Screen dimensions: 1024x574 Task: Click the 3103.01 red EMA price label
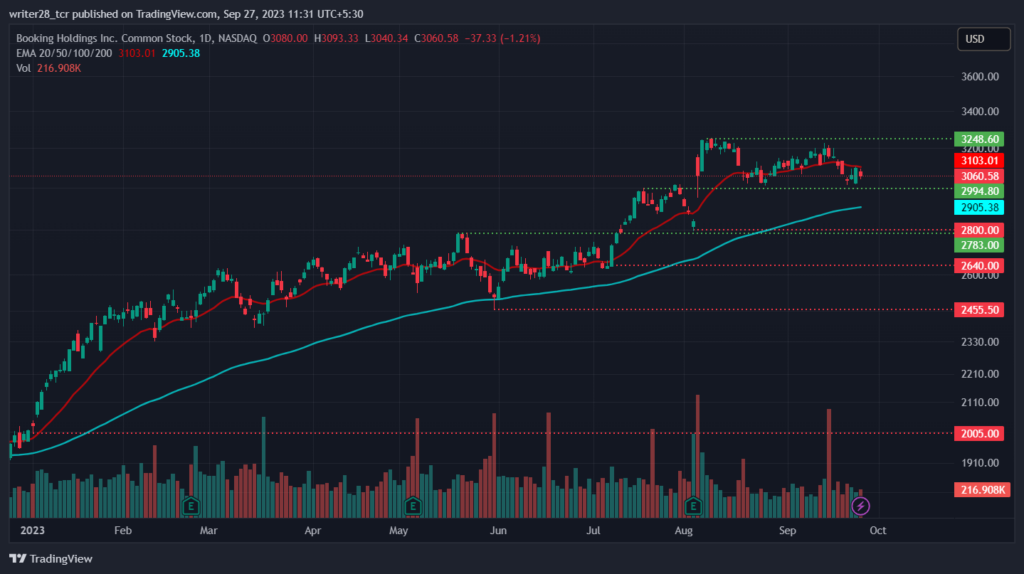[x=979, y=161]
